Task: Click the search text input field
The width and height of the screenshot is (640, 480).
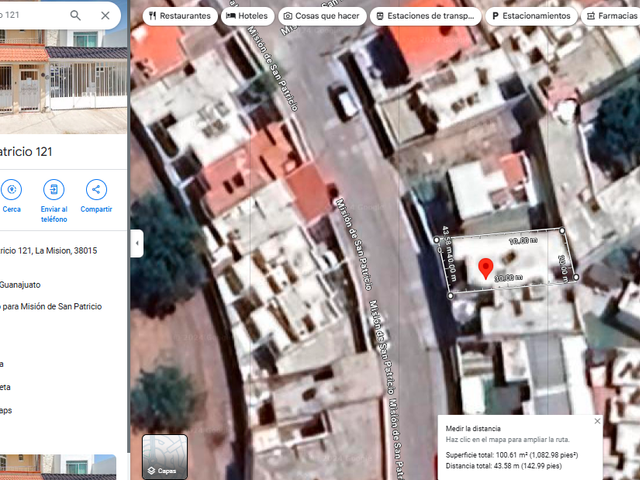Action: [x=33, y=16]
